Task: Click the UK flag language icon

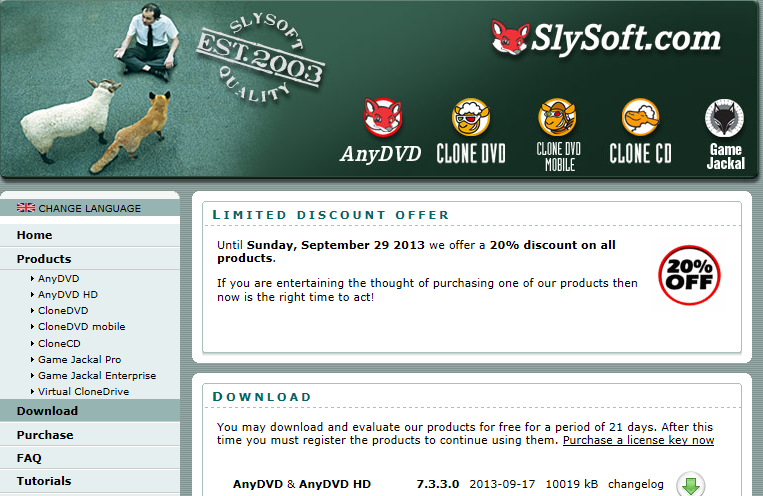Action: pyautogui.click(x=26, y=208)
